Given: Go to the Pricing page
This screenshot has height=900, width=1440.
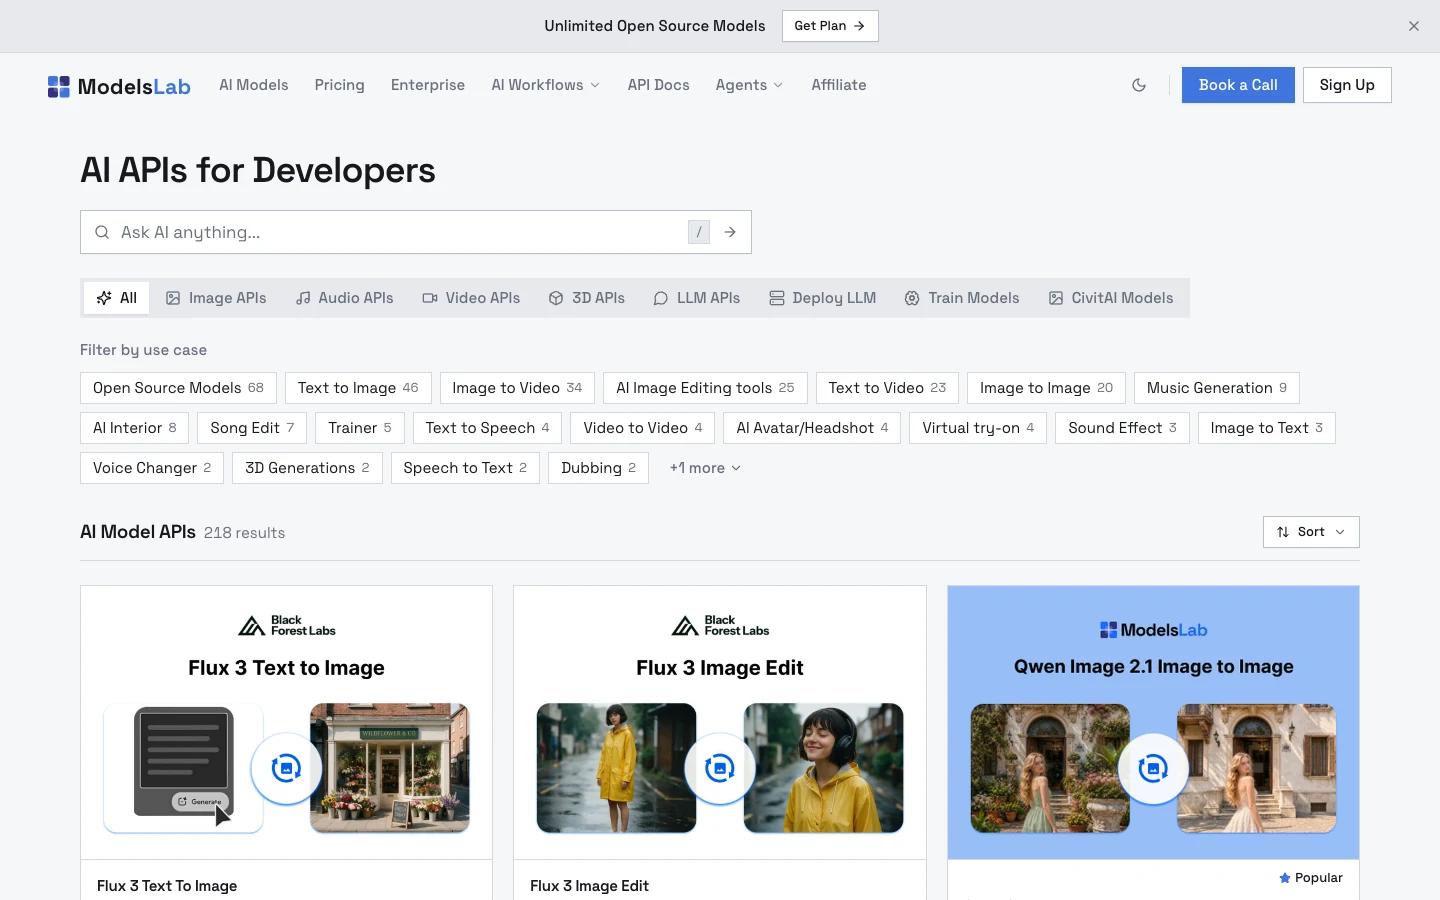Looking at the screenshot, I should click(339, 85).
